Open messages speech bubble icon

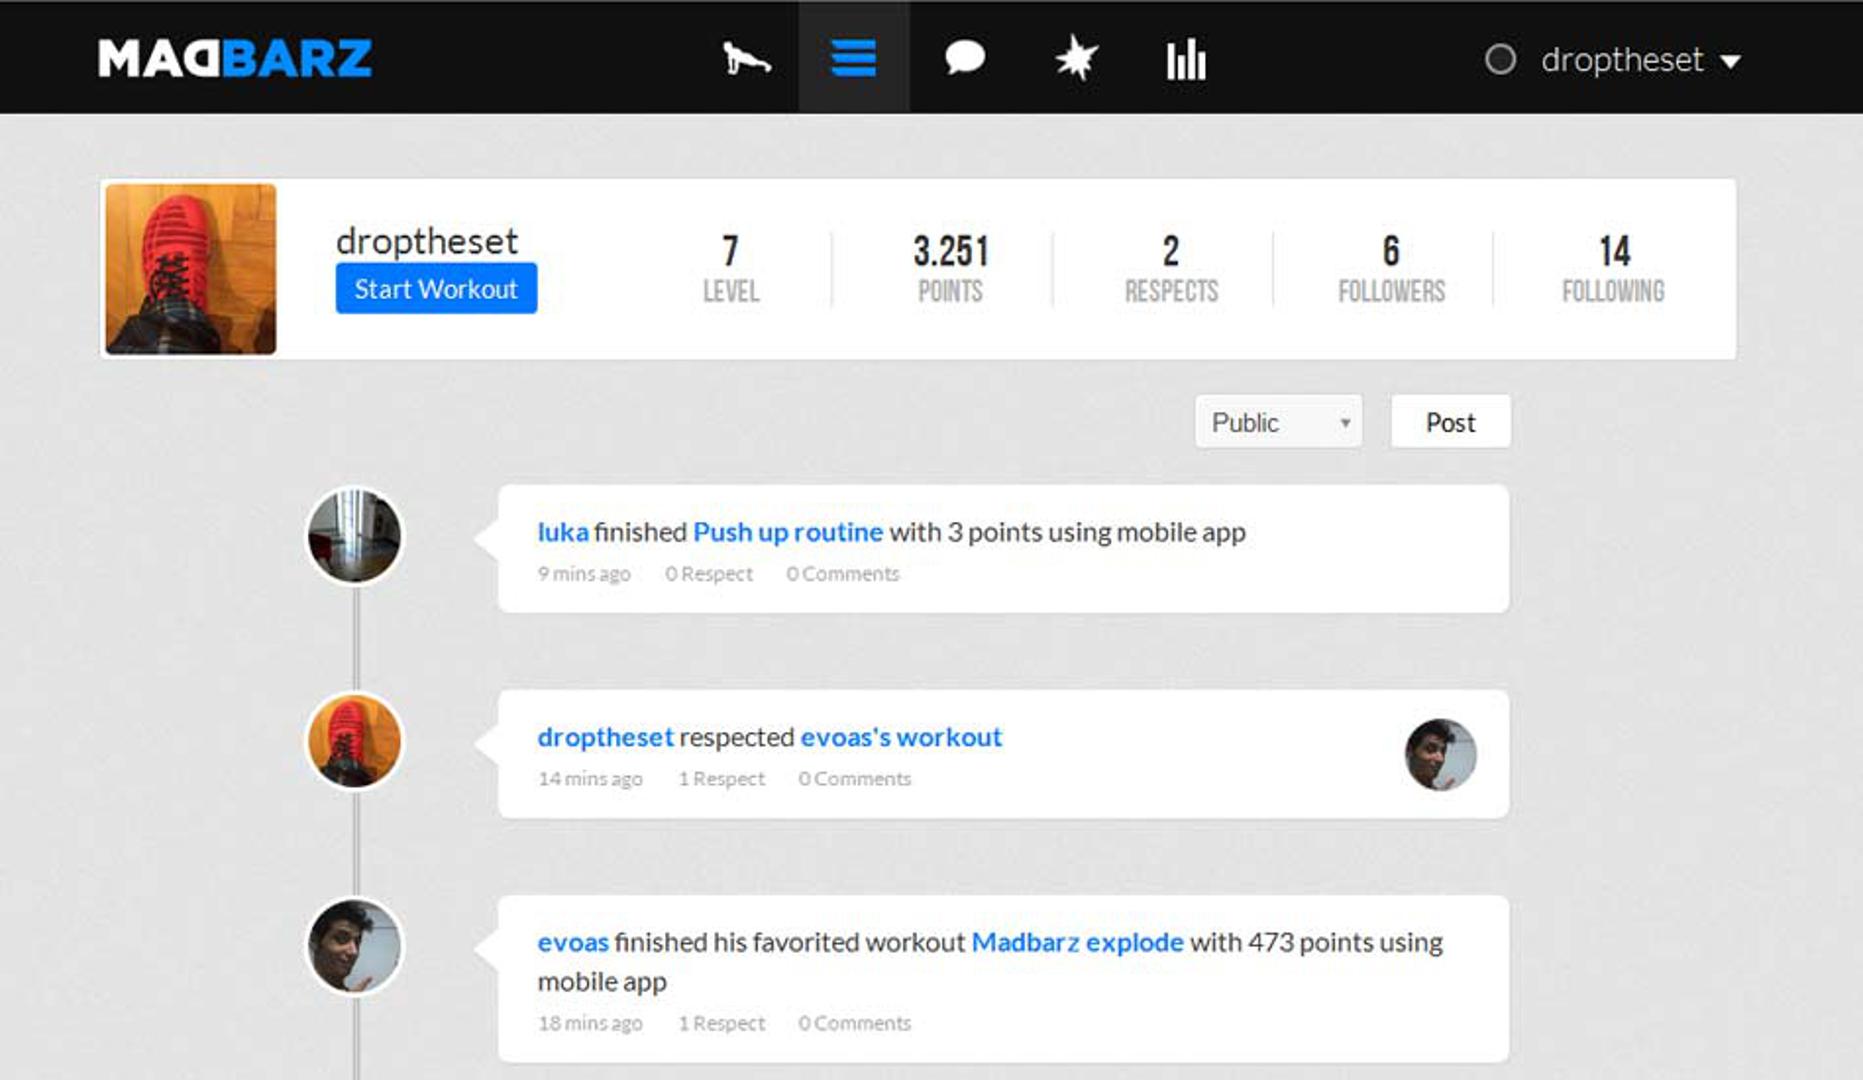964,59
